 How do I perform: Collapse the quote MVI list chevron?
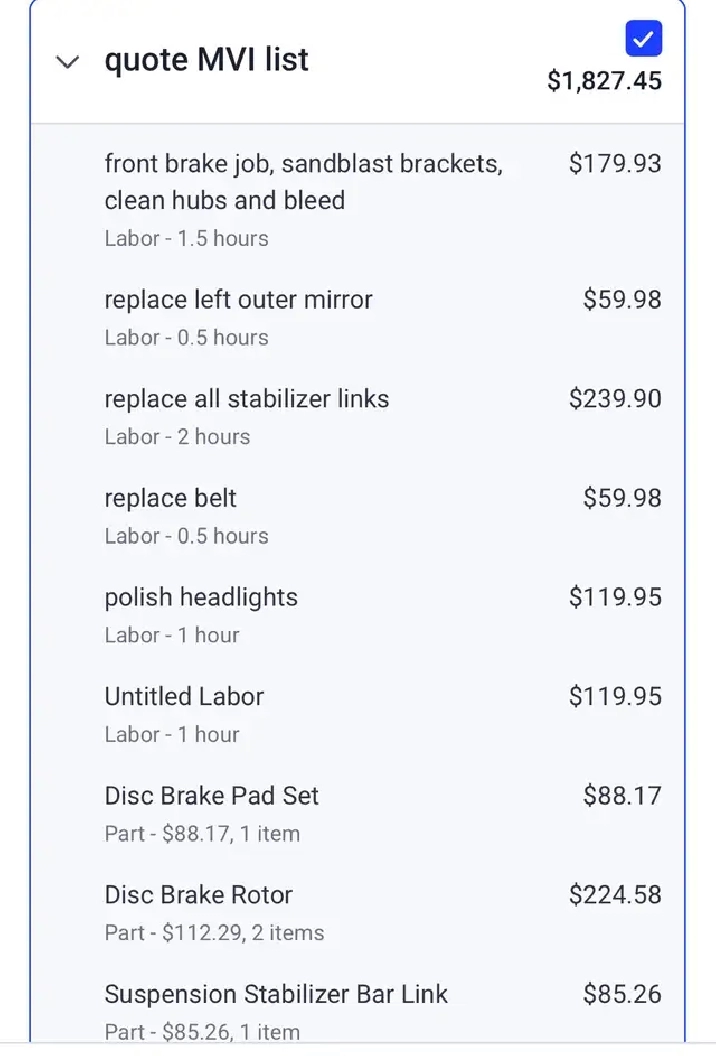(x=68, y=62)
